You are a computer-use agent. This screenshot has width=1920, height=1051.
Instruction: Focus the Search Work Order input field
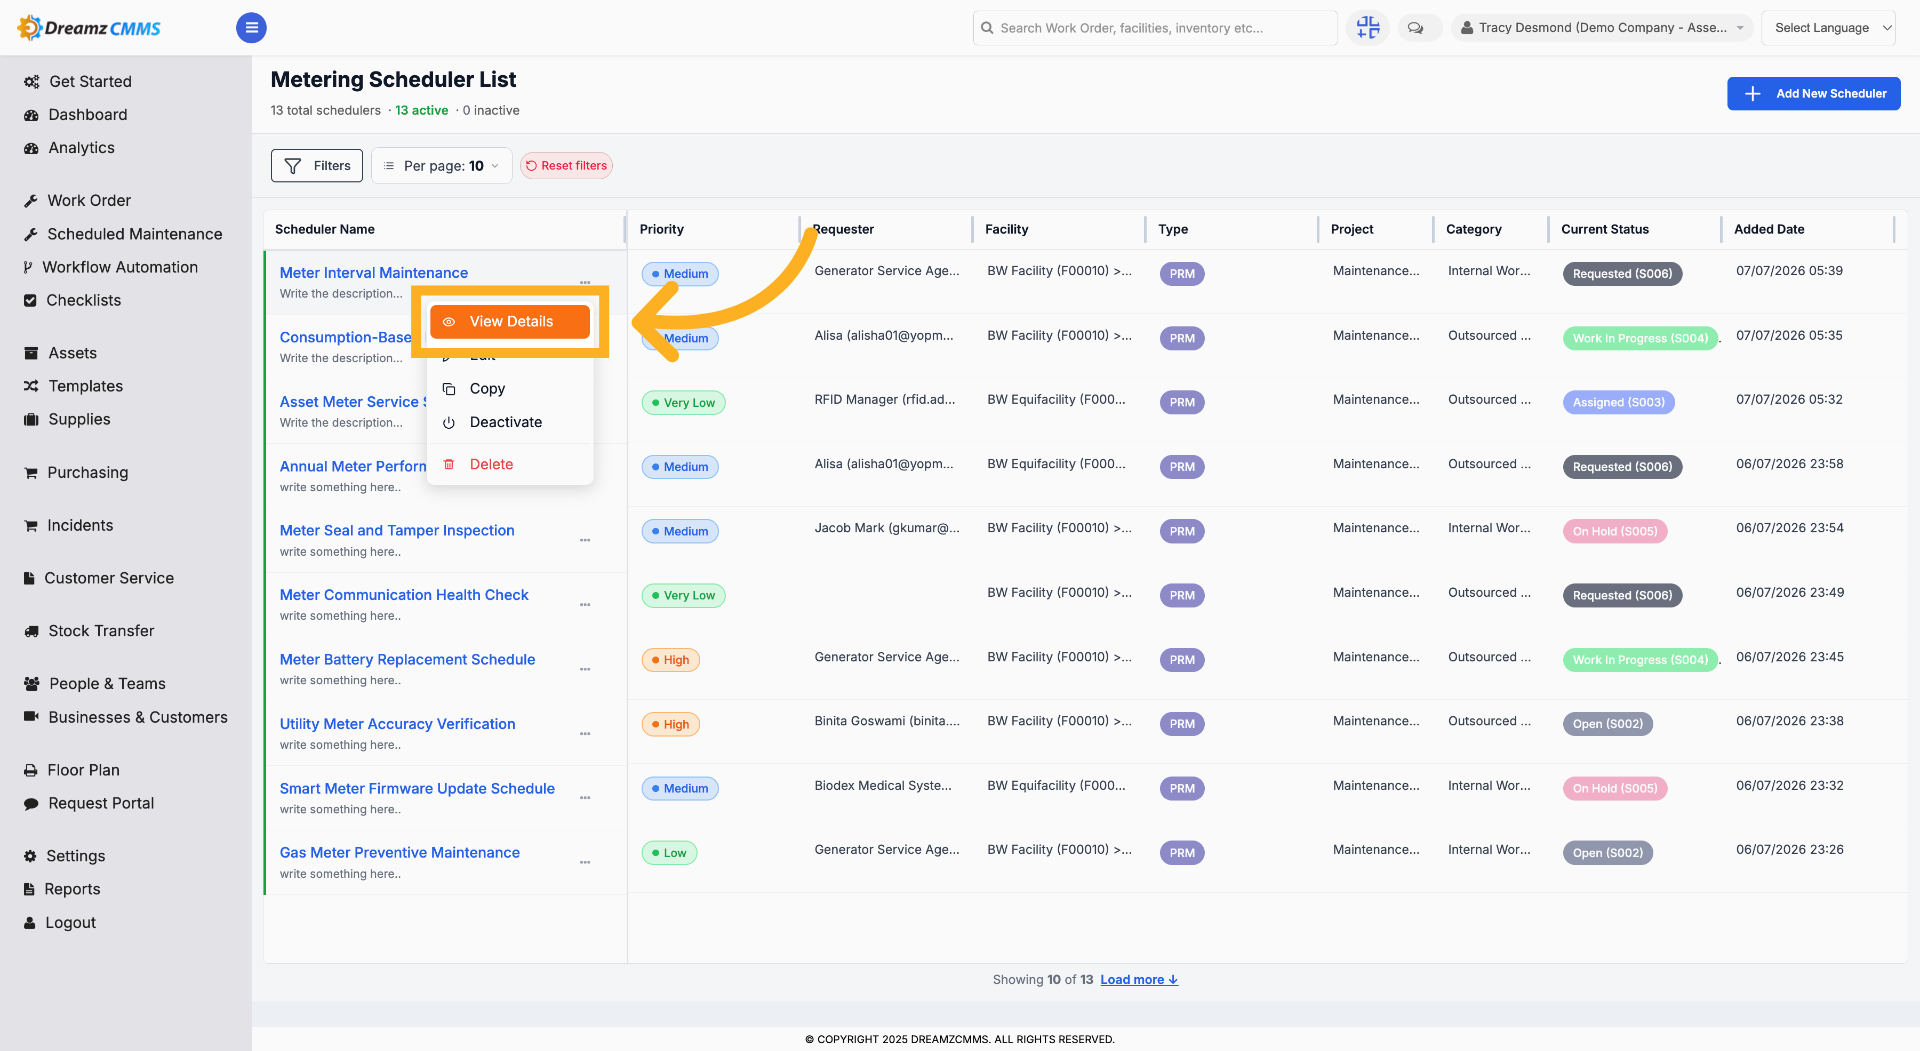1155,28
